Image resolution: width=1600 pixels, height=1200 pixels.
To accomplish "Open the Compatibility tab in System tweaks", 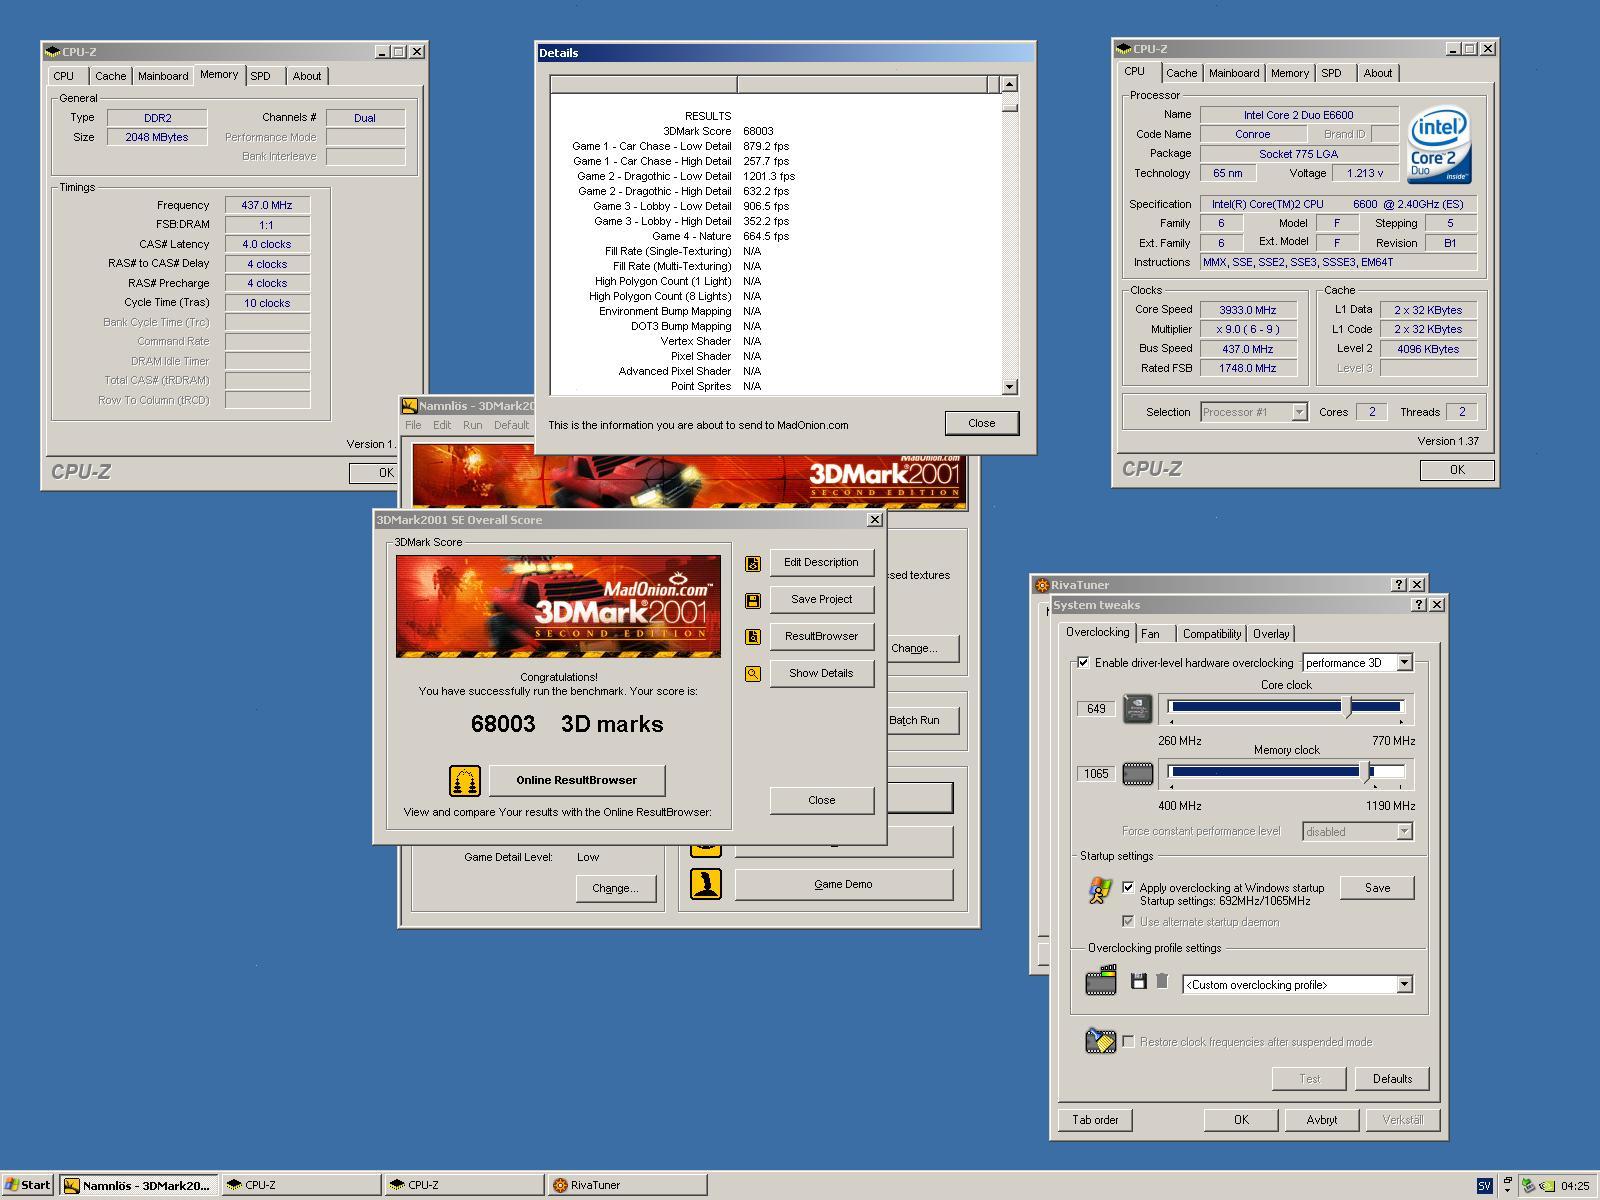I will coord(1212,634).
